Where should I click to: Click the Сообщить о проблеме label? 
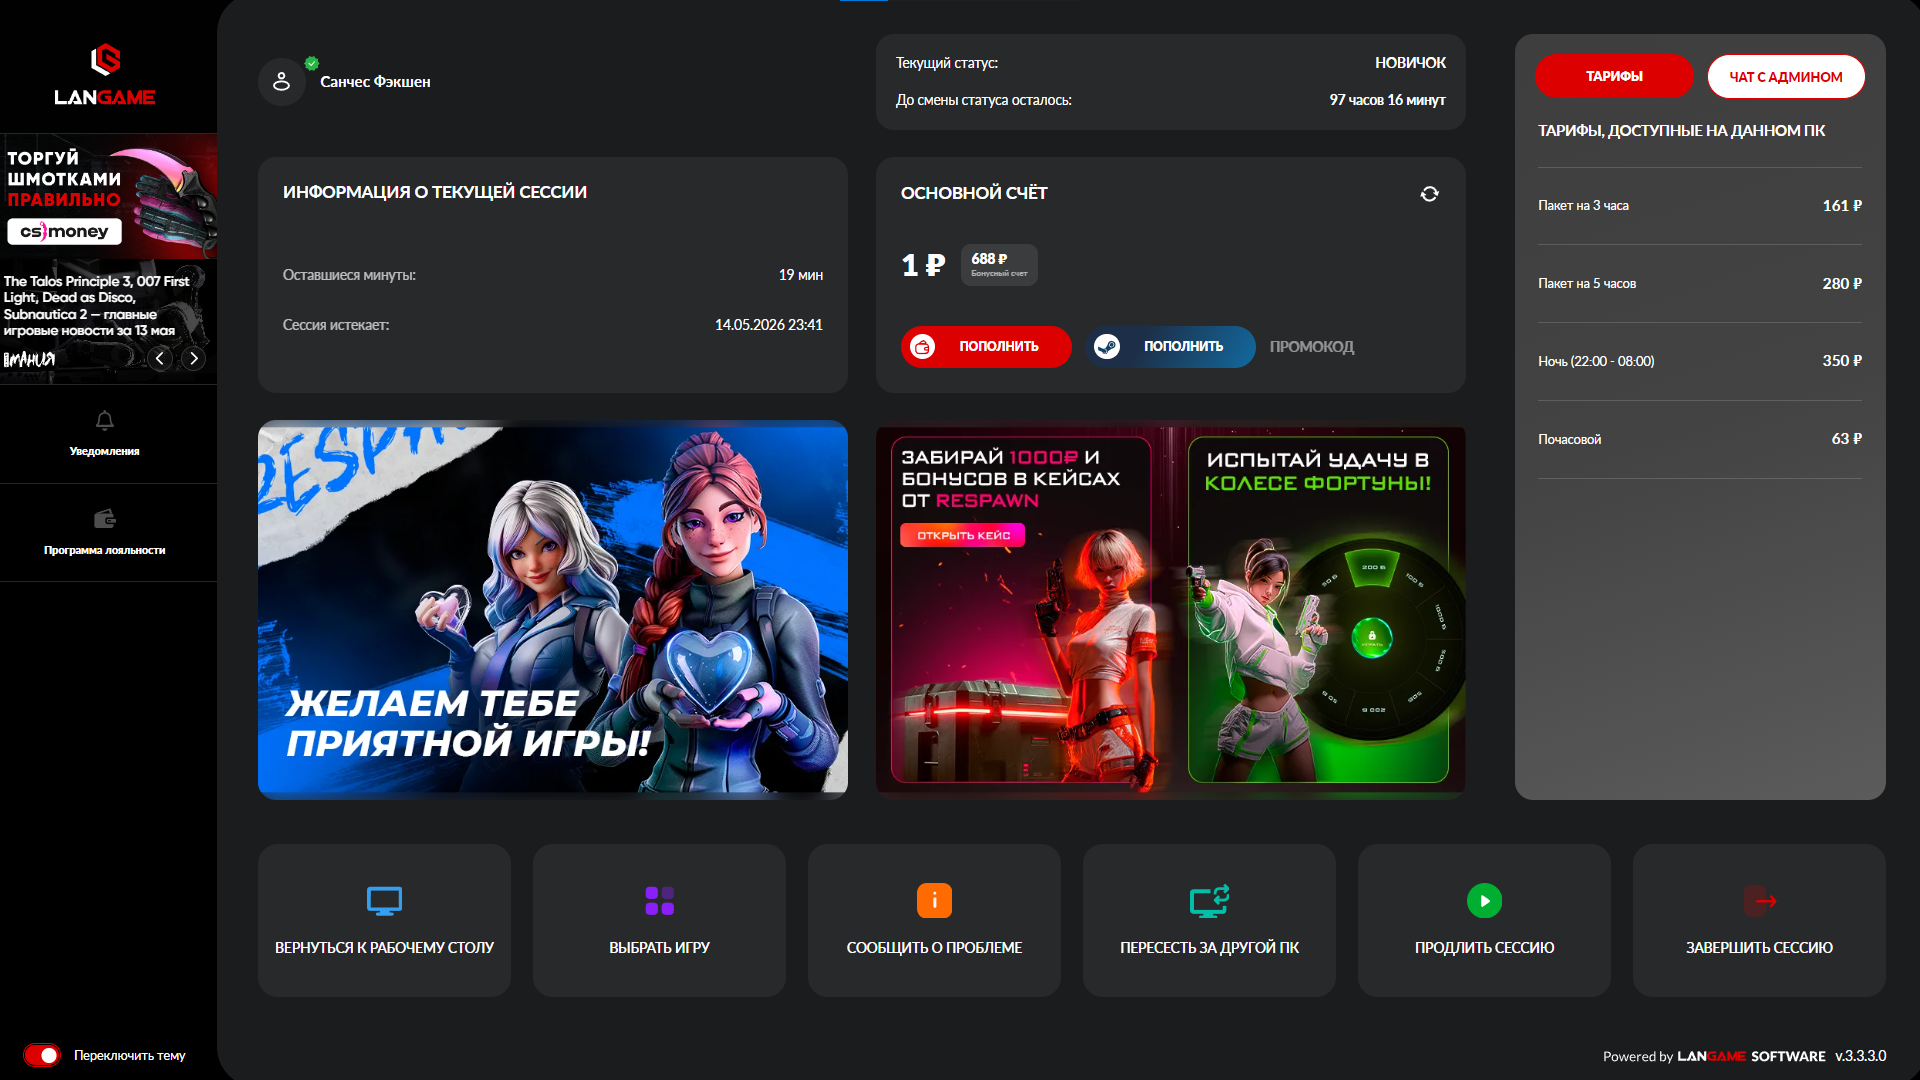(934, 948)
